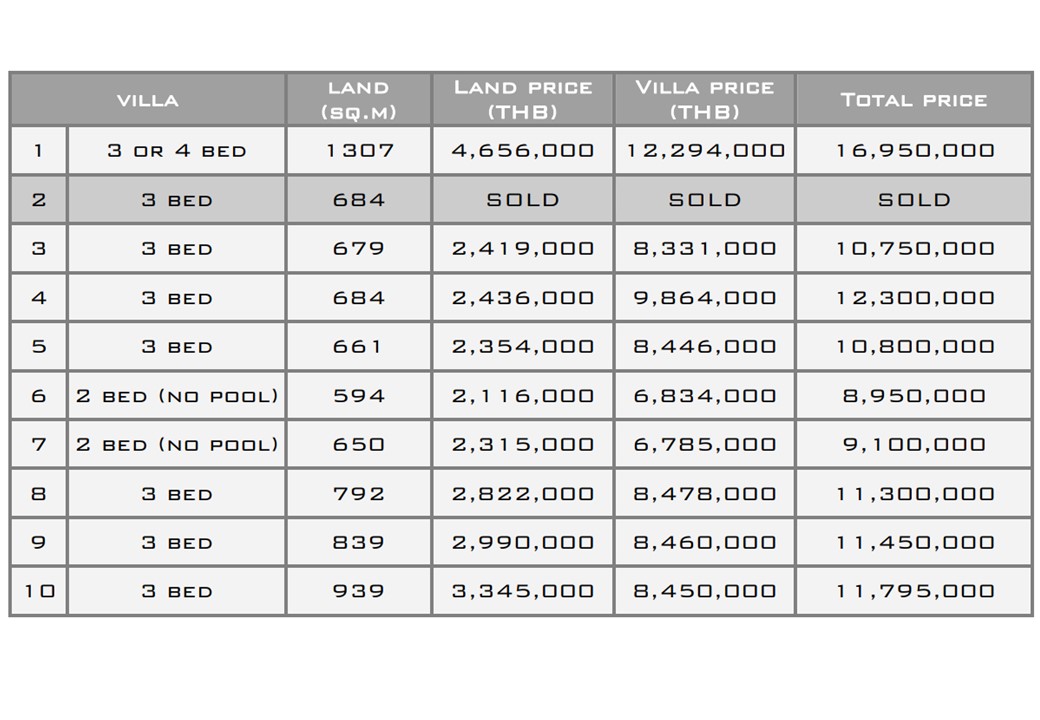1040x720 pixels.
Task: Select villa 4 villa price 9,864,000
Action: pyautogui.click(x=704, y=298)
